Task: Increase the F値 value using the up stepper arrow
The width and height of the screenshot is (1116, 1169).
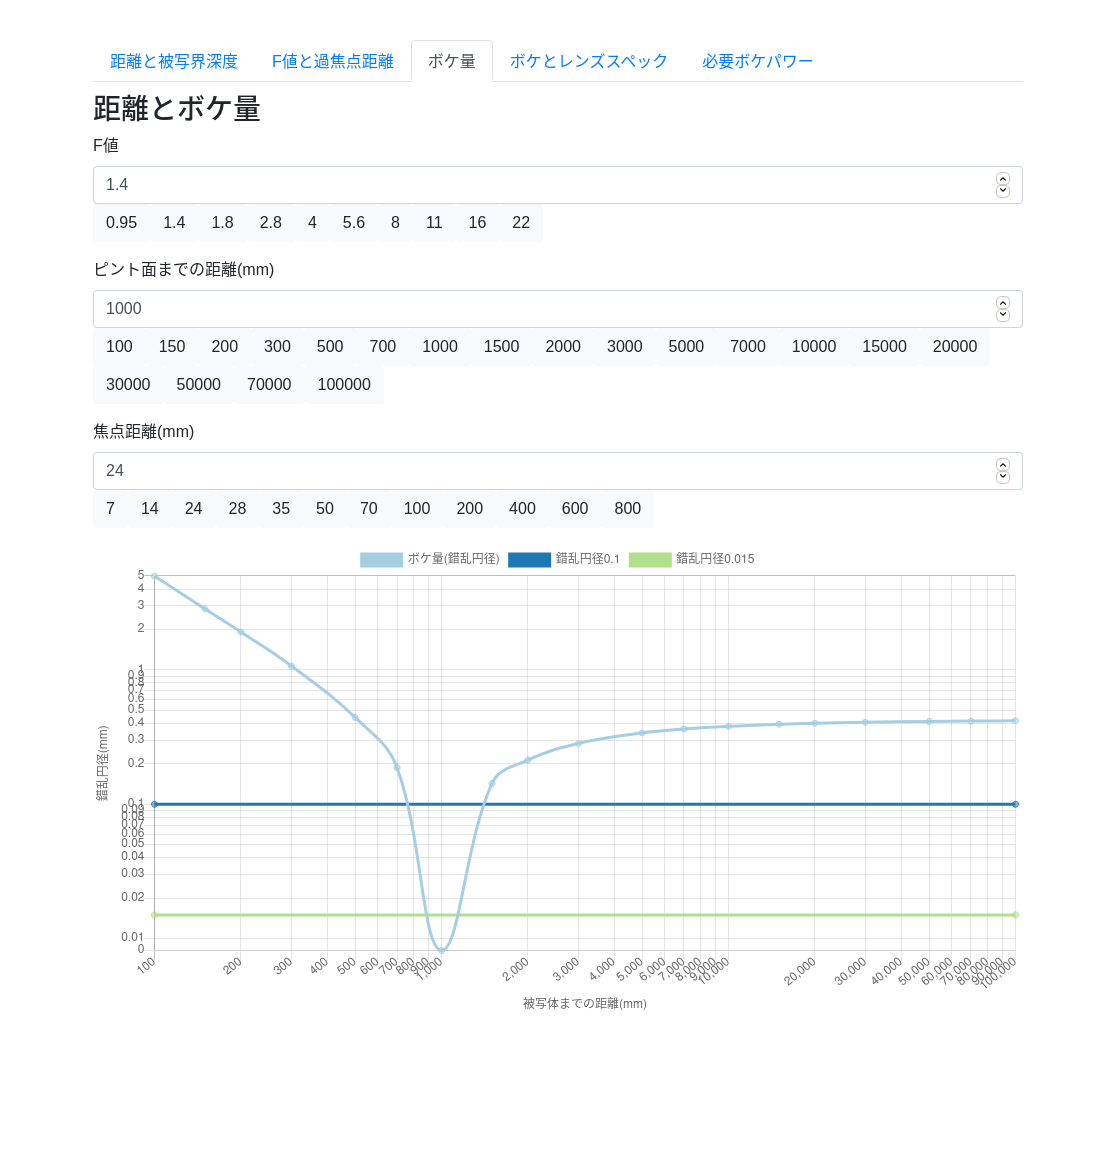Action: tap(1003, 179)
